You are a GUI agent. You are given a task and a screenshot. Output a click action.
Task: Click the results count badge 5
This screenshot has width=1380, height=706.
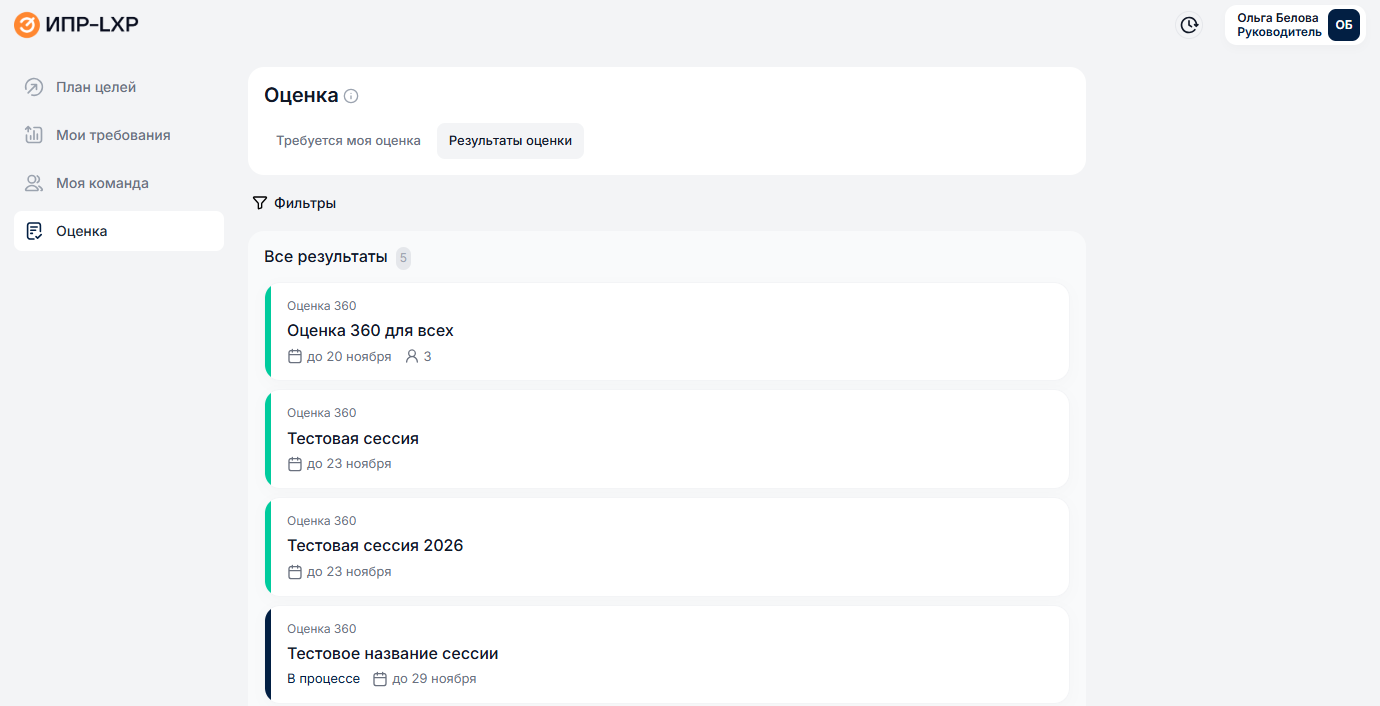point(403,258)
